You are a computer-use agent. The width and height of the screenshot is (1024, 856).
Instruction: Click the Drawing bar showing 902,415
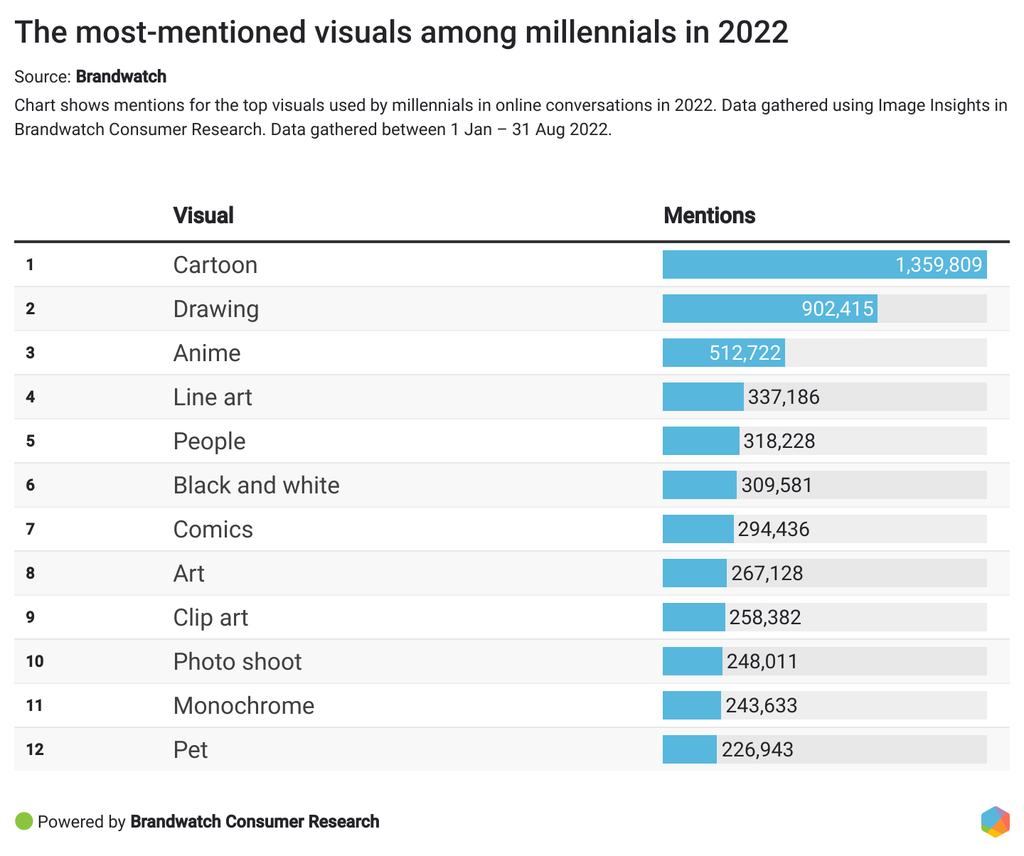point(769,309)
